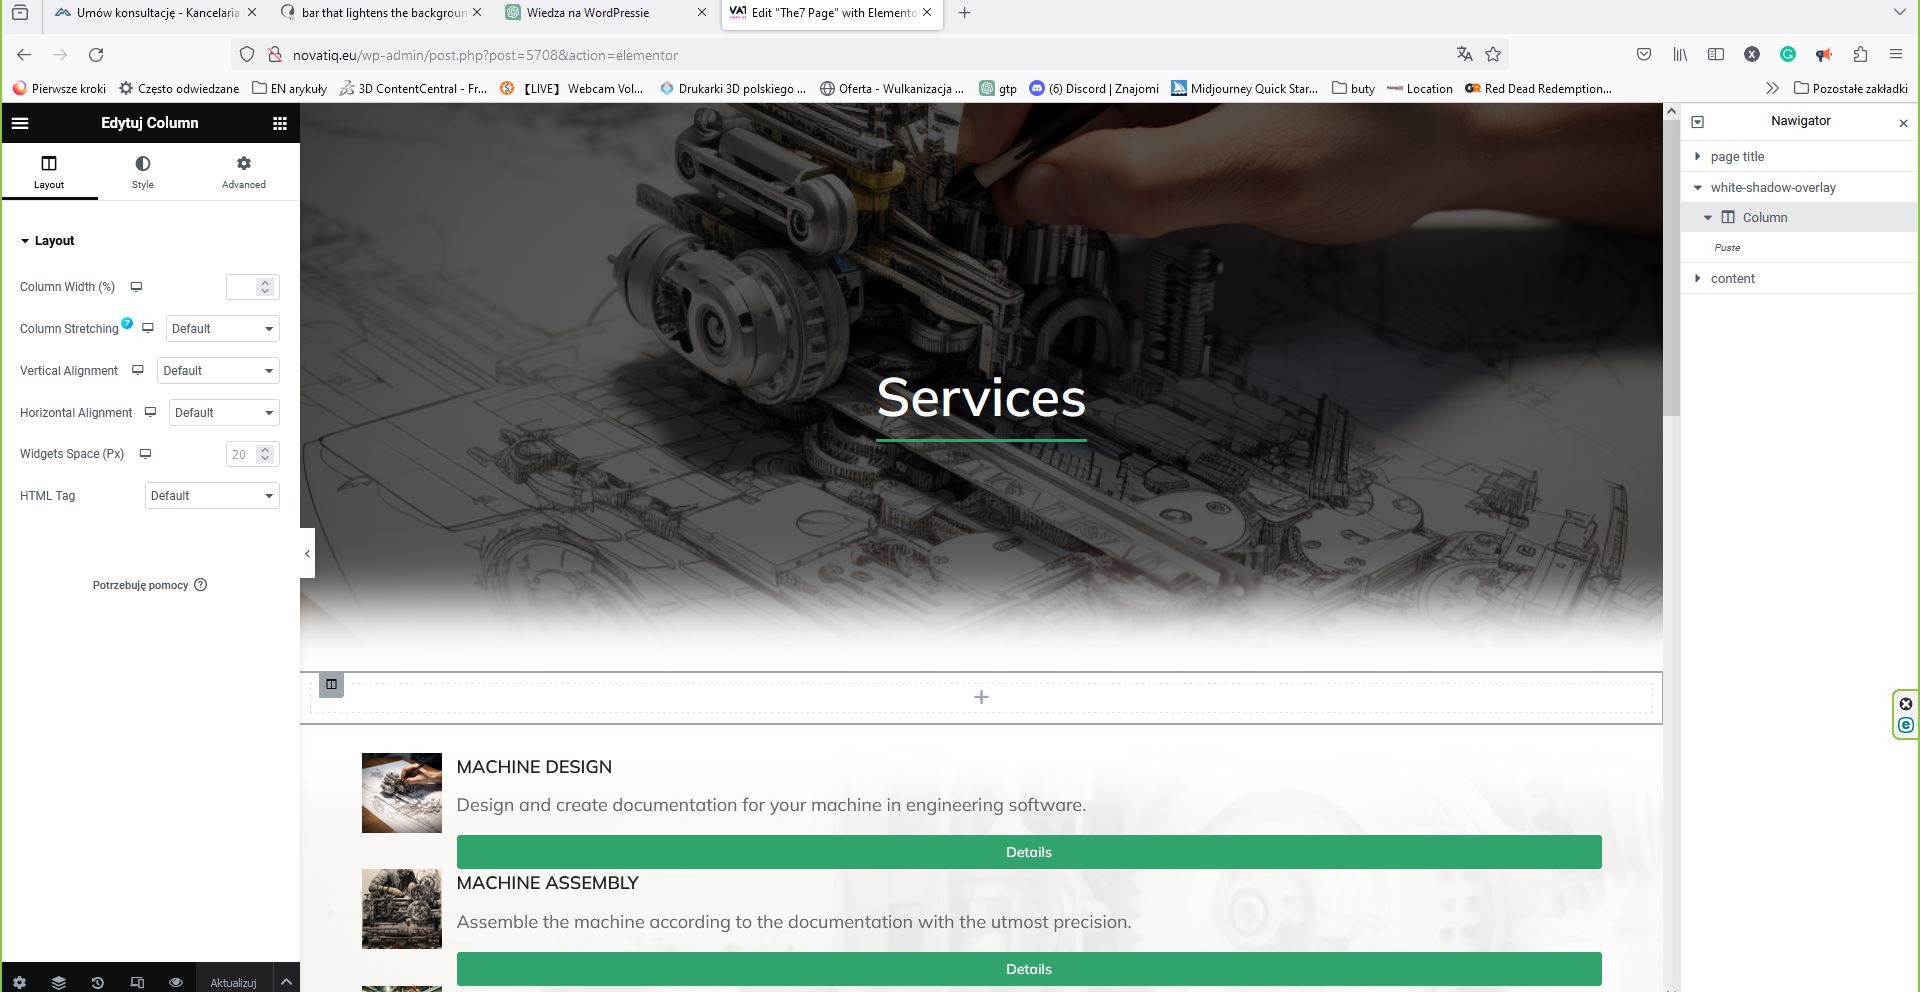Viewport: 1920px width, 992px height.
Task: Open the Horizontal Alignment dropdown
Action: click(x=224, y=413)
